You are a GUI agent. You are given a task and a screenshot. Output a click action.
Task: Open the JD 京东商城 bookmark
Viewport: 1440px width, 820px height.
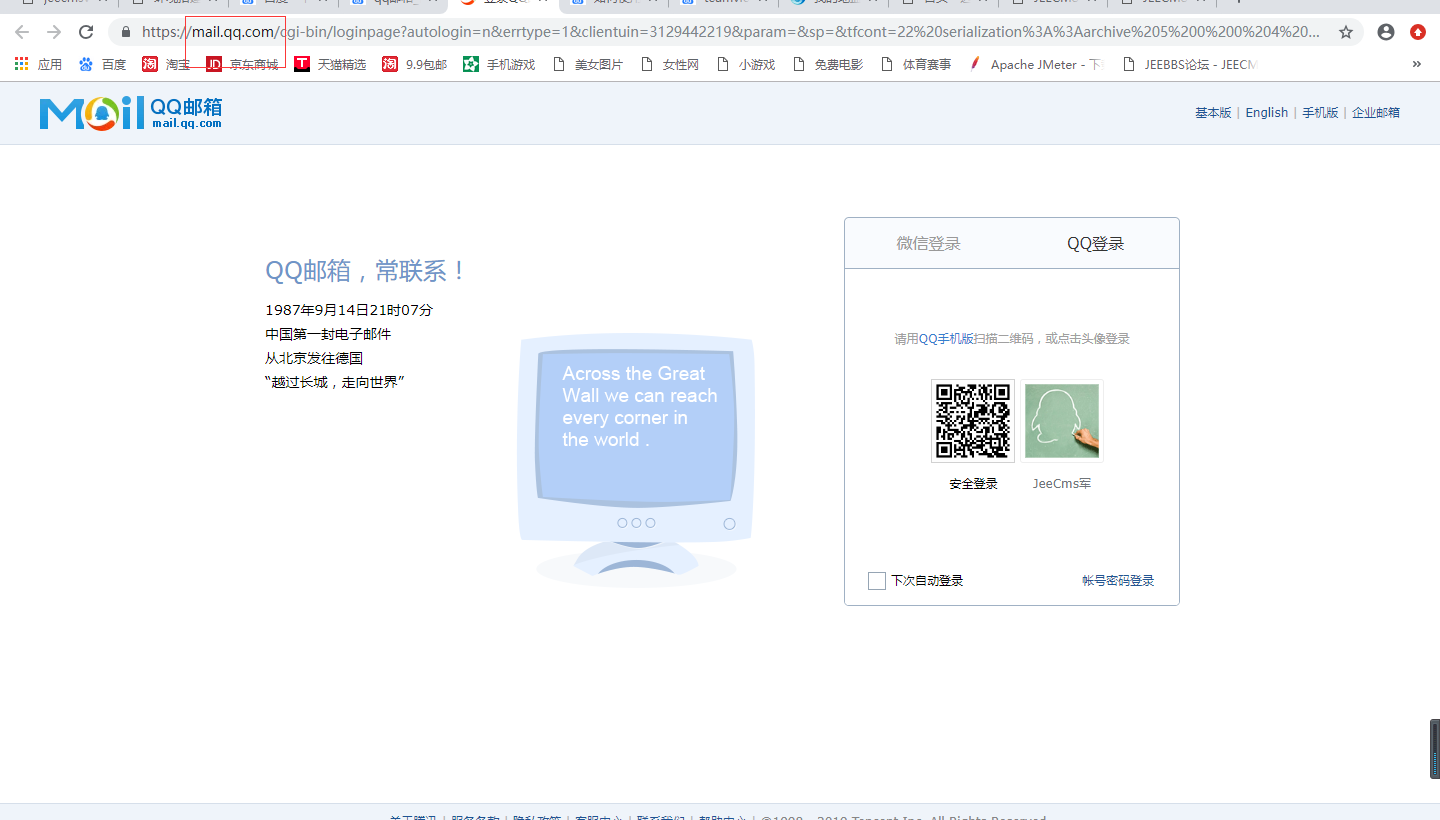242,64
